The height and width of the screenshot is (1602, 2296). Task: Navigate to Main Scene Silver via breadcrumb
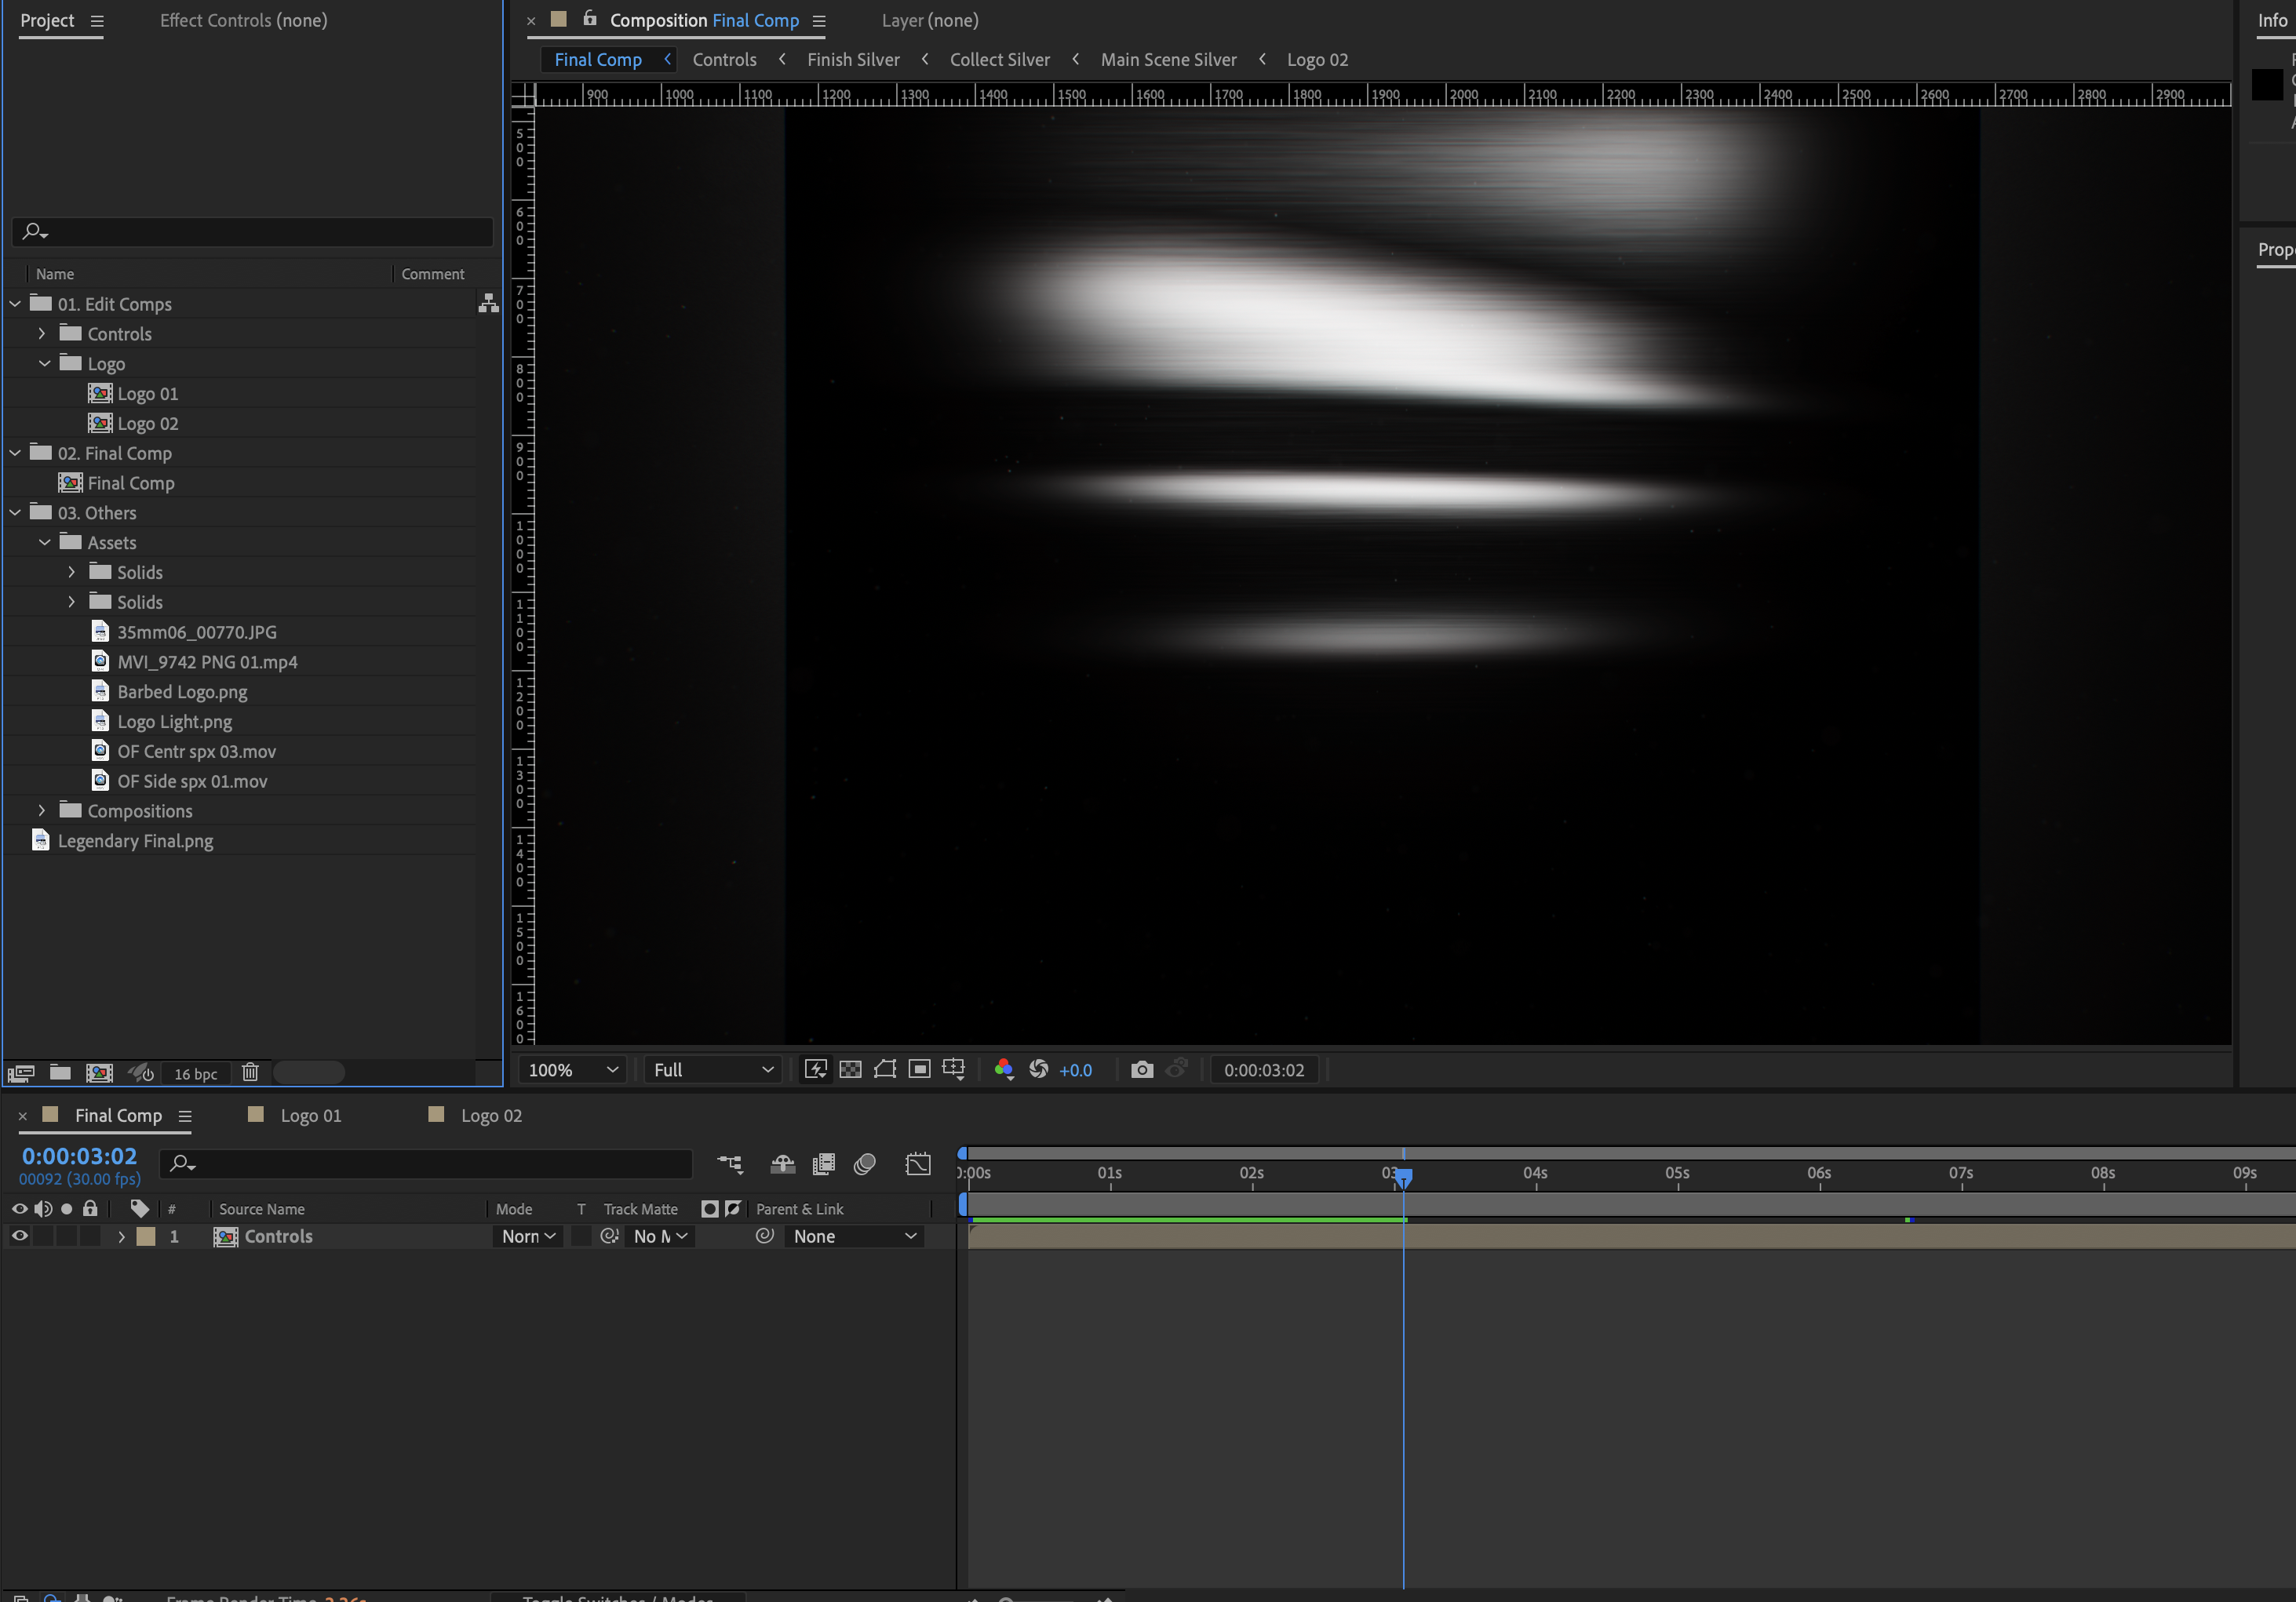coord(1168,59)
